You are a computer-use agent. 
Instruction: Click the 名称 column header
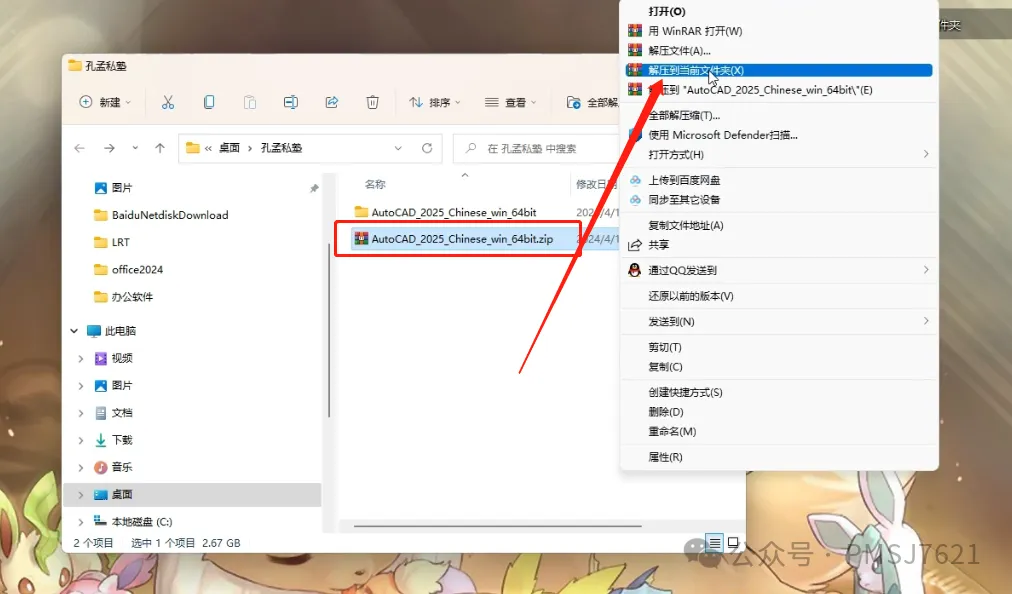pyautogui.click(x=375, y=185)
